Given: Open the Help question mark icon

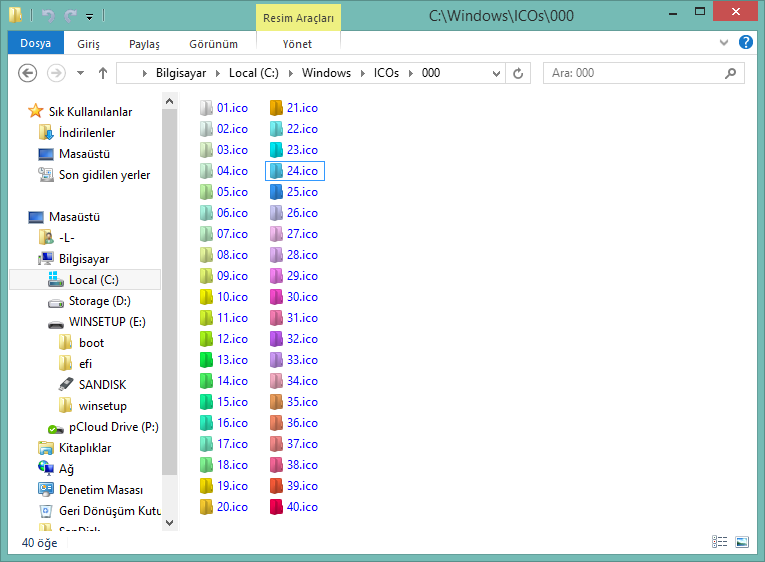Looking at the screenshot, I should click(x=745, y=42).
